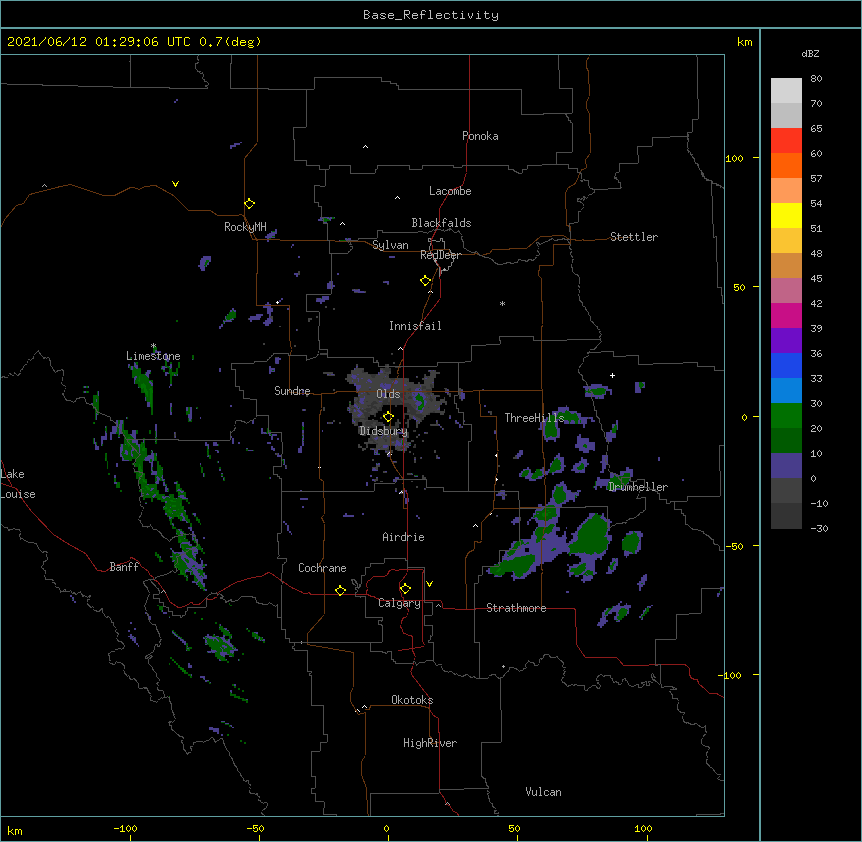Screen dimensions: 862x842
Task: Pick the light blue swatch between 33 and 30 dBZ
Action: (x=786, y=390)
